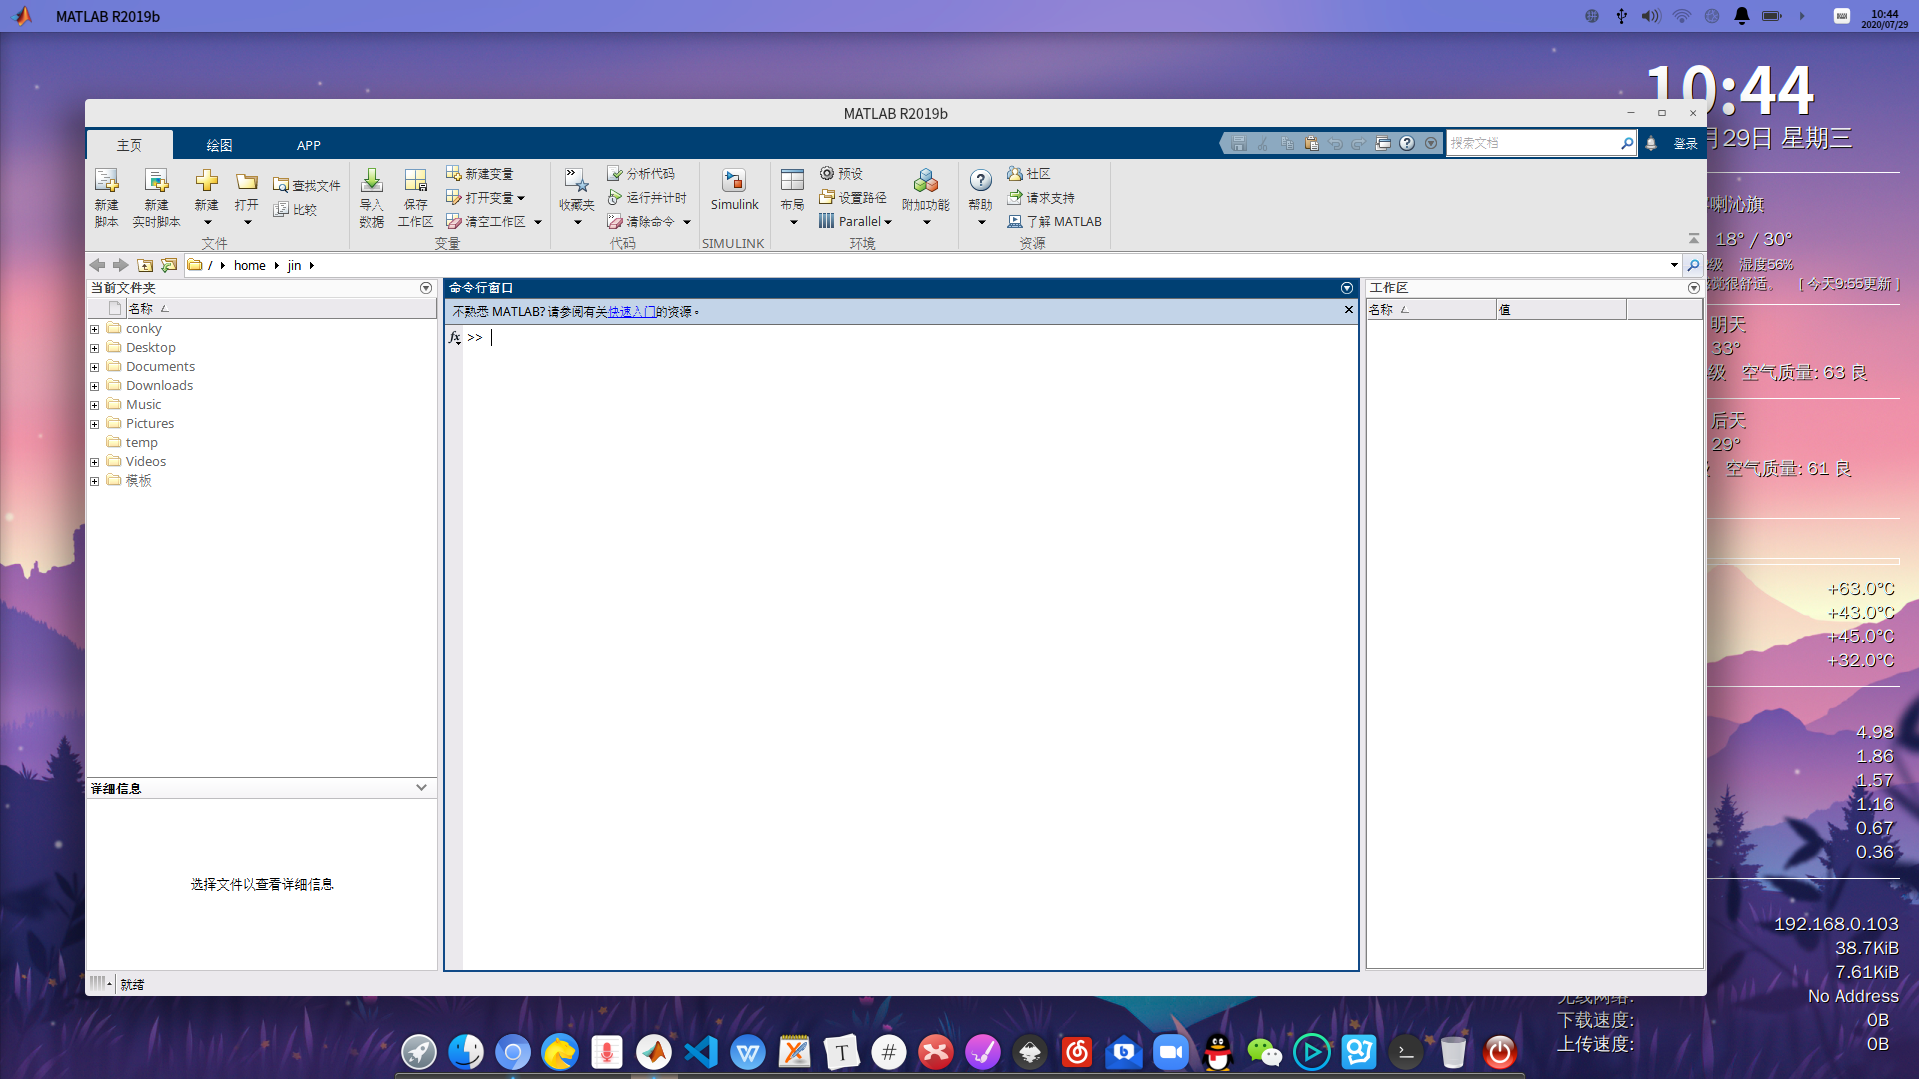Screen dimensions: 1919x1079
Task: Open the 打开变量 dropdown
Action: coord(485,198)
